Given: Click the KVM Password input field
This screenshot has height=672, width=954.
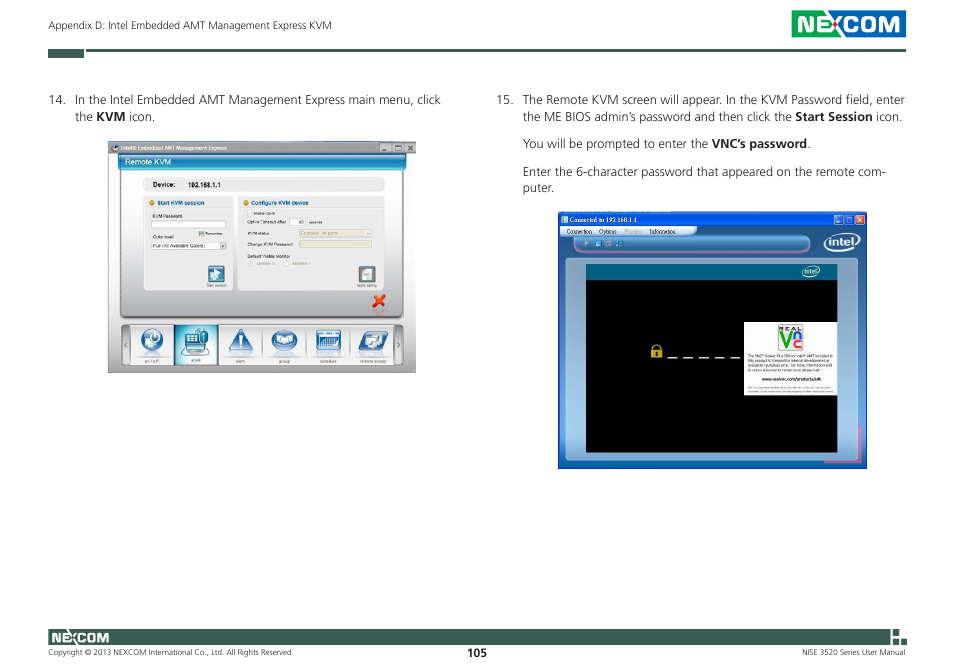Looking at the screenshot, I should (x=189, y=224).
